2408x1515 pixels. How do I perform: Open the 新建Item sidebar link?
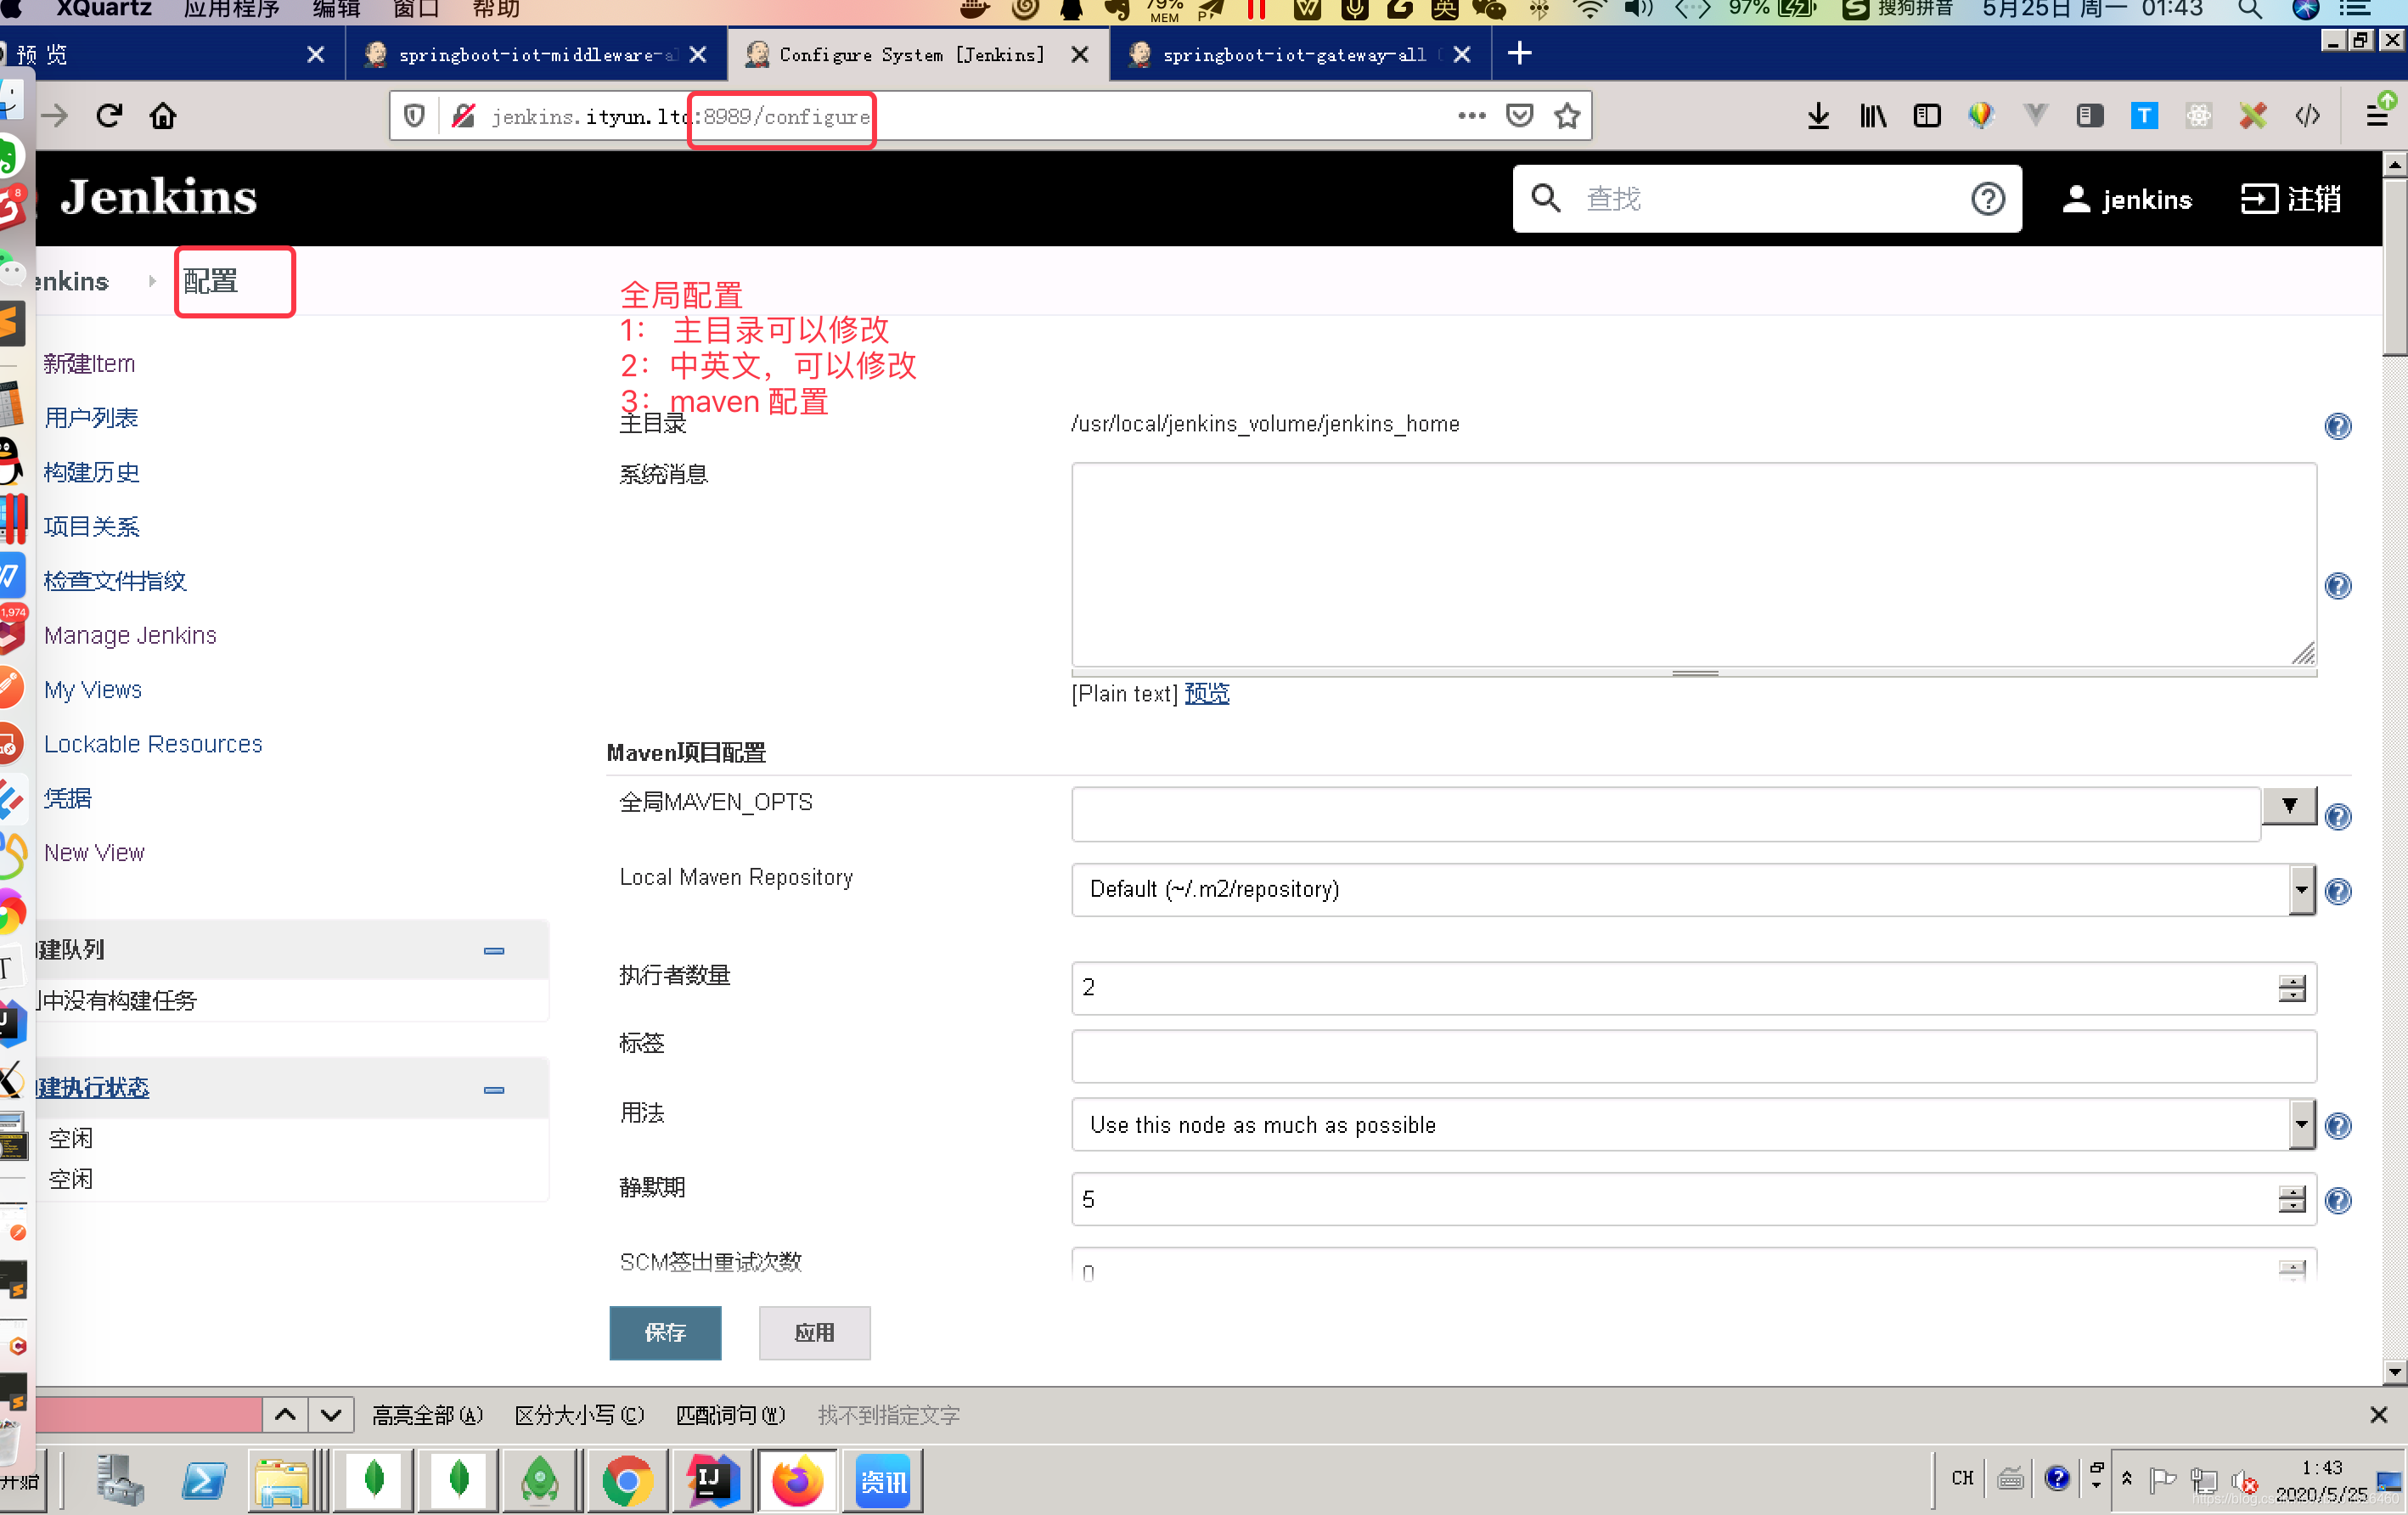pos(89,363)
